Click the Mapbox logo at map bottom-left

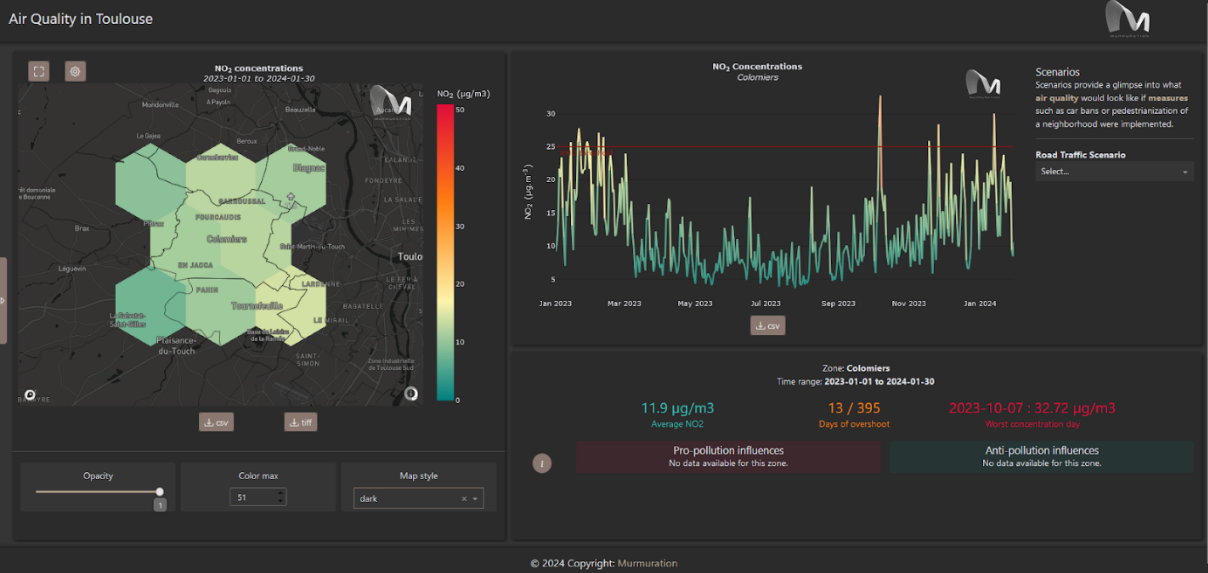click(30, 394)
